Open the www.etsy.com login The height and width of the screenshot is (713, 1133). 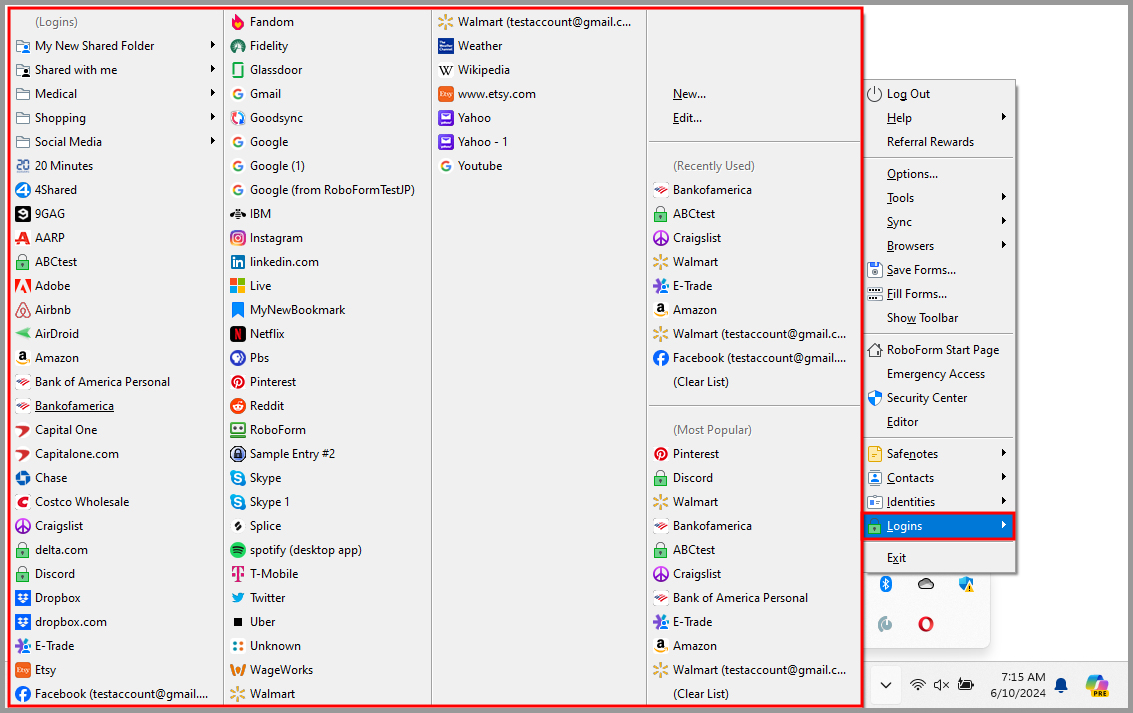point(538,94)
